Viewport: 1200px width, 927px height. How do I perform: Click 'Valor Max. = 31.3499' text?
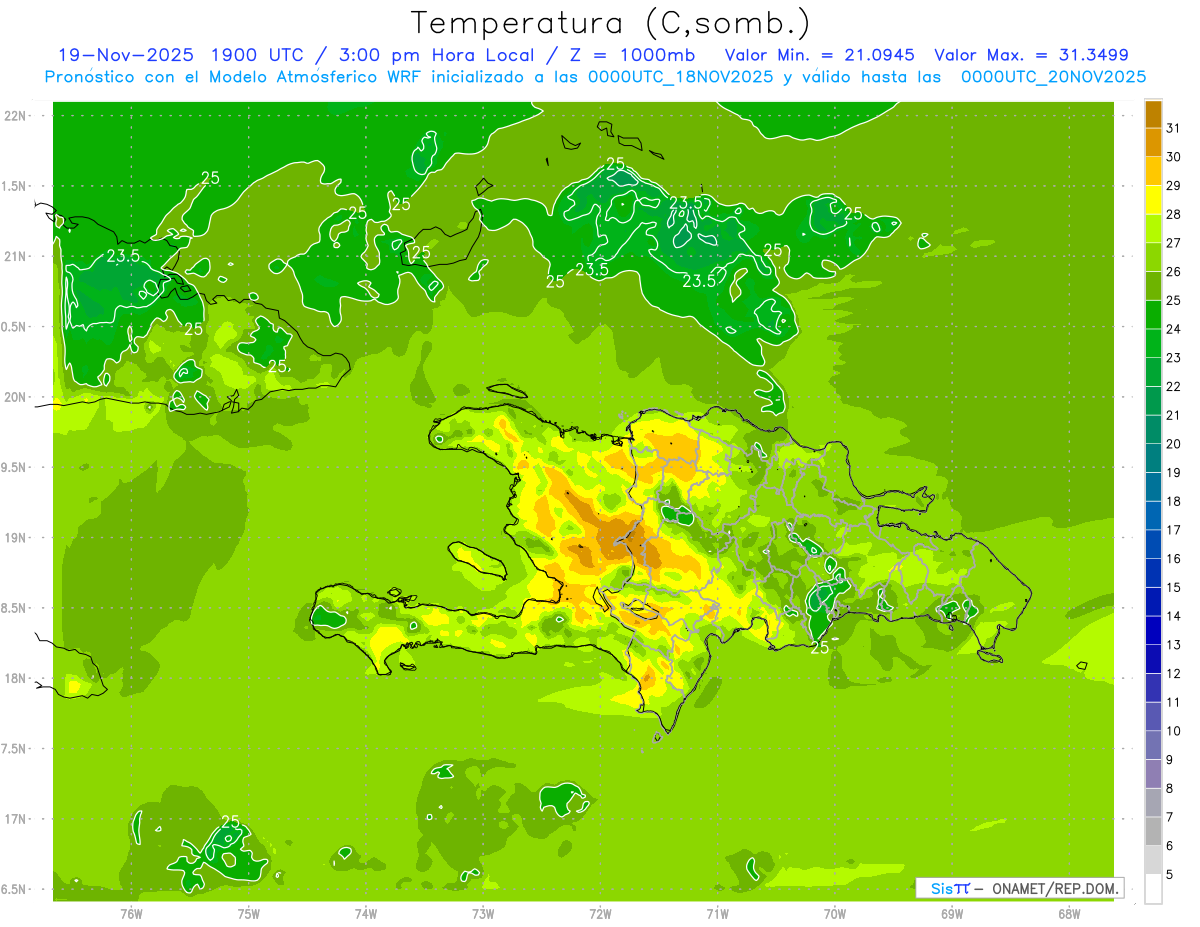point(1032,55)
